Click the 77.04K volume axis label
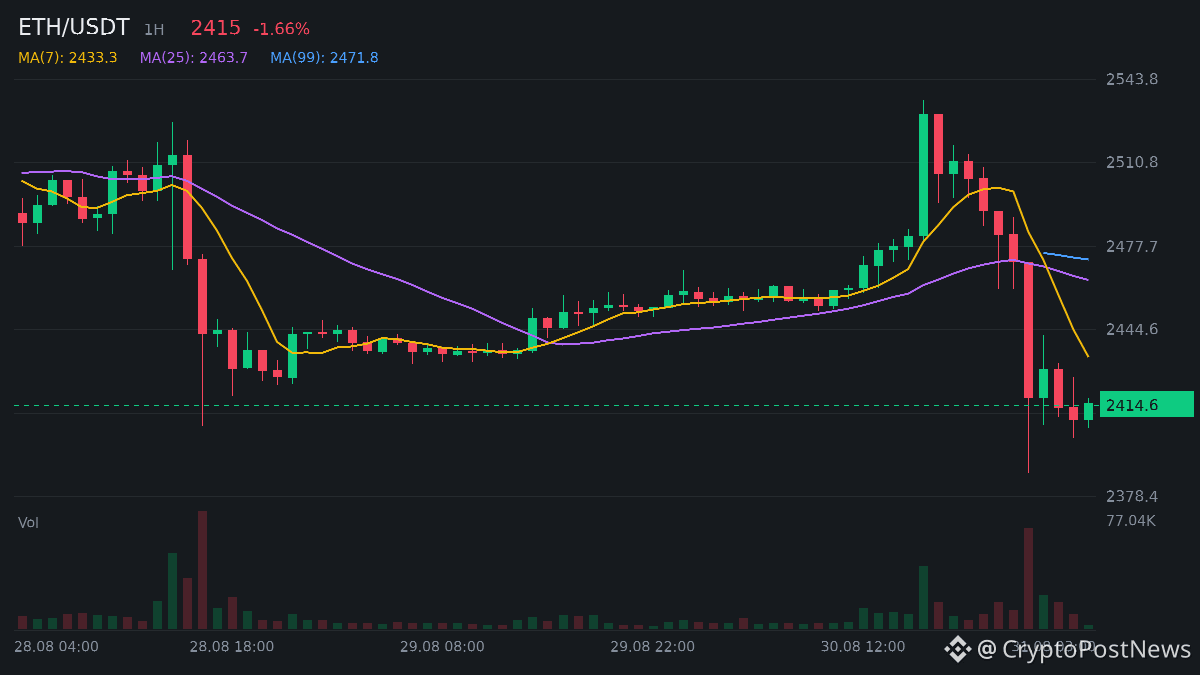 tap(1131, 520)
